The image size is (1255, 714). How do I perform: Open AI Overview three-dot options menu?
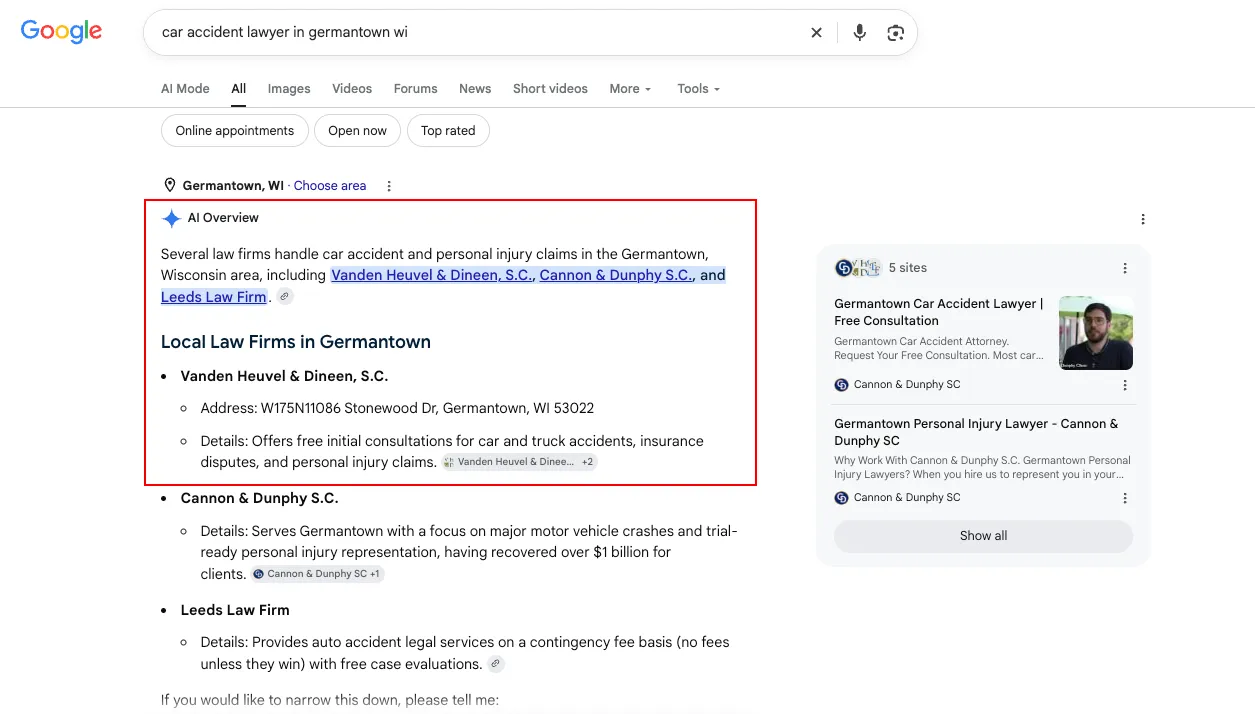[x=1143, y=219]
